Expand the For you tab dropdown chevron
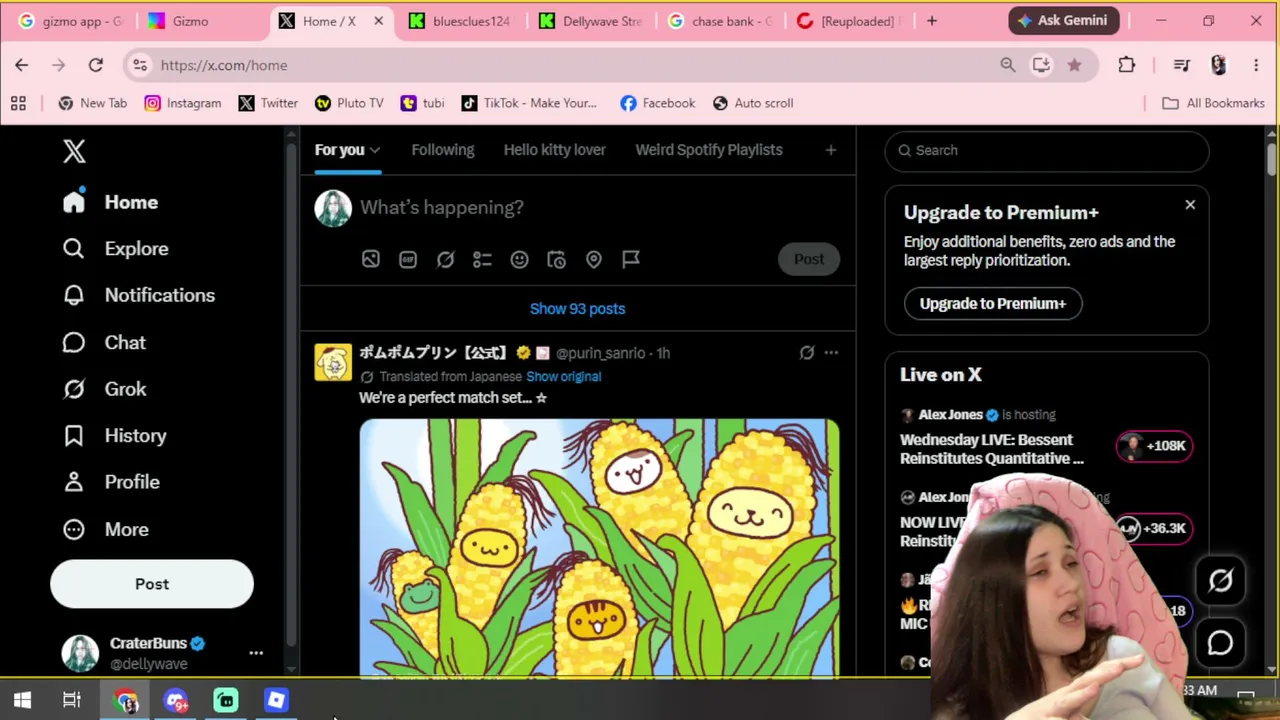 point(375,151)
